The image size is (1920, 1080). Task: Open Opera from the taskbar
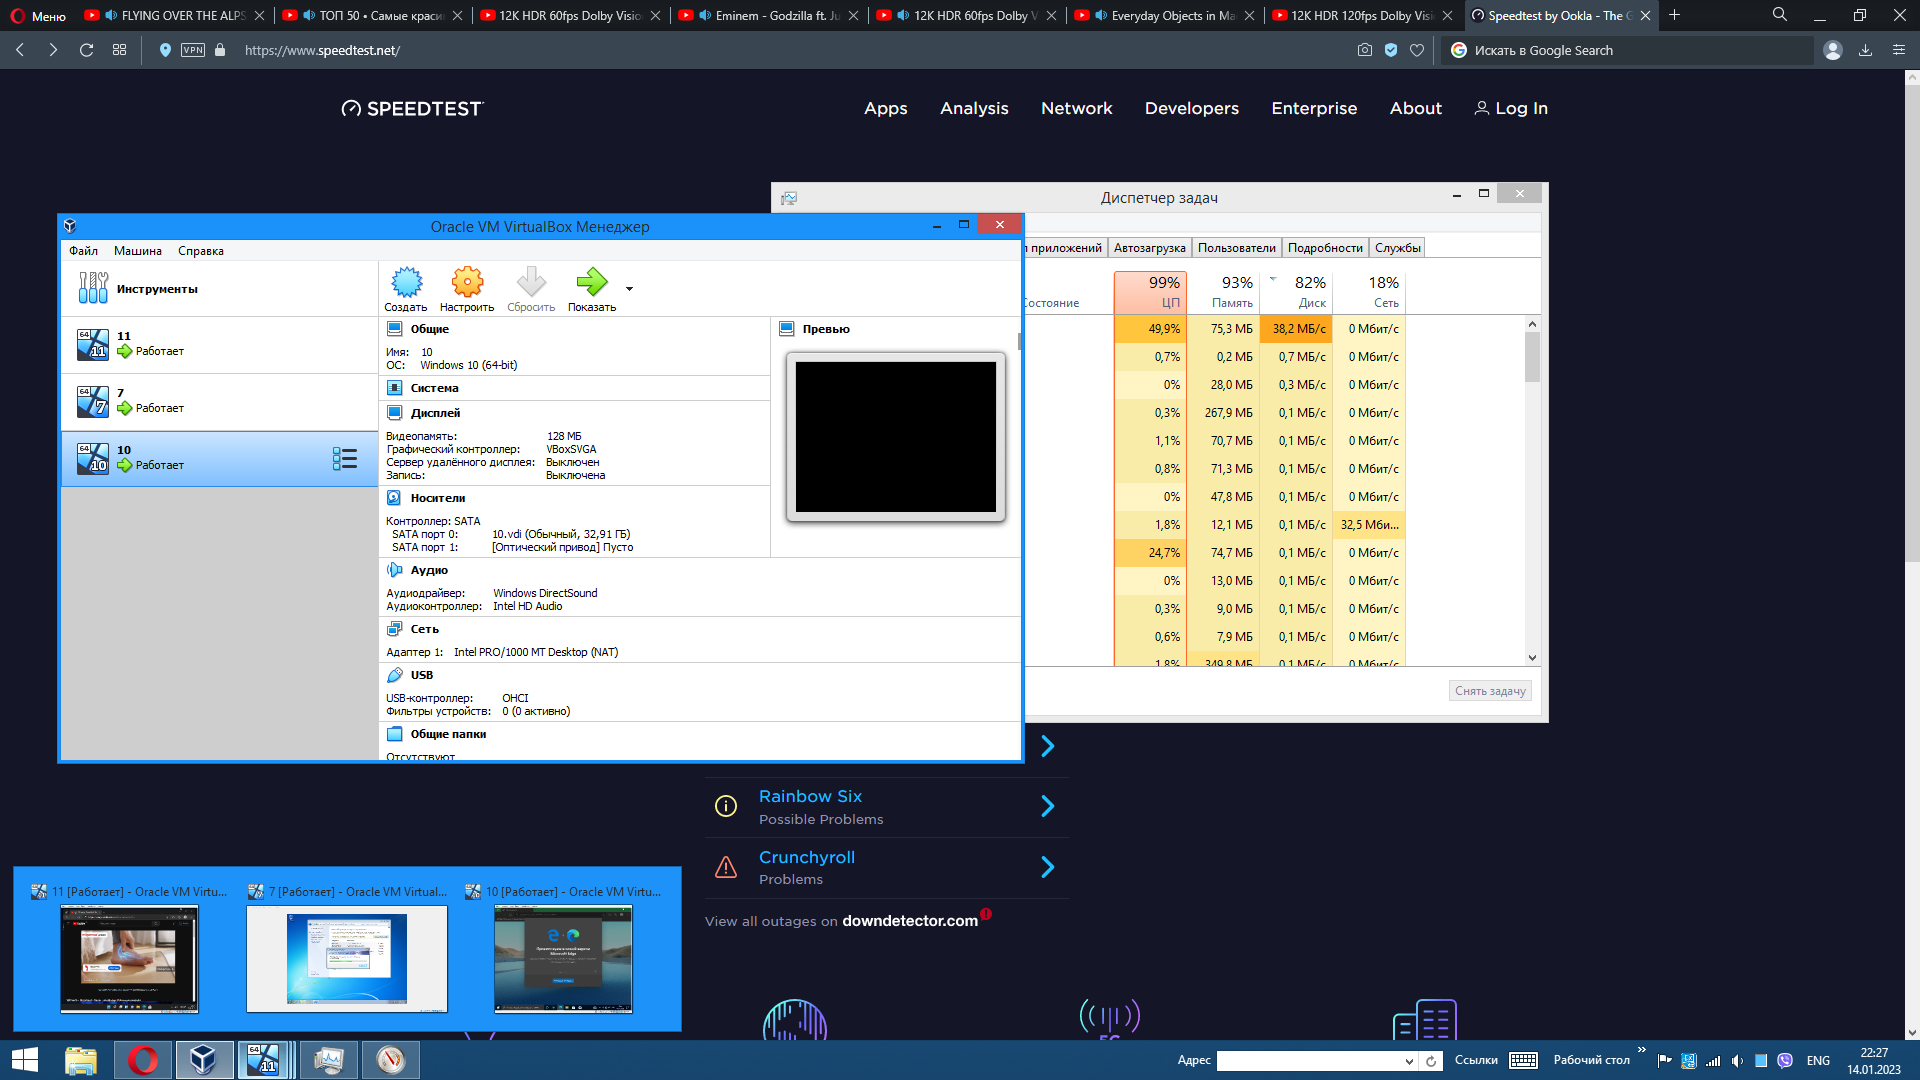[x=142, y=1060]
